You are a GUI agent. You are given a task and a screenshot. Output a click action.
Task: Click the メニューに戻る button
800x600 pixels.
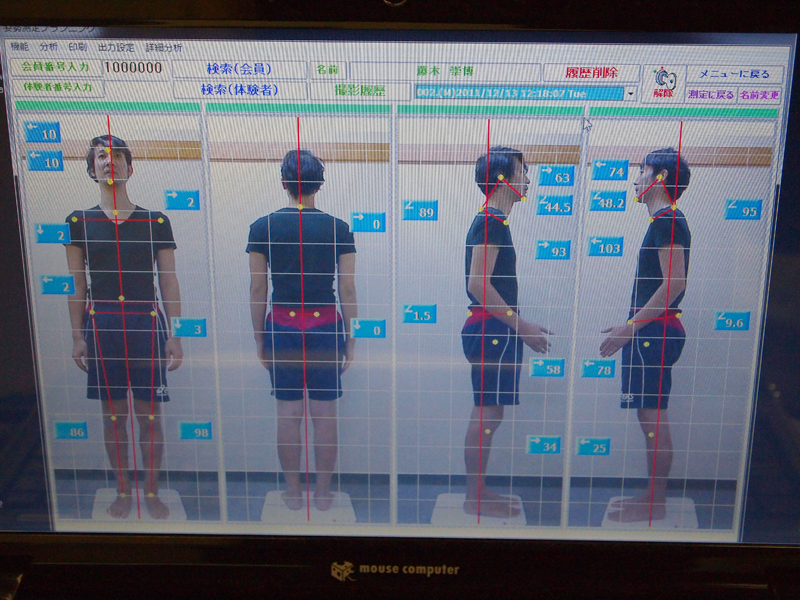[x=734, y=75]
